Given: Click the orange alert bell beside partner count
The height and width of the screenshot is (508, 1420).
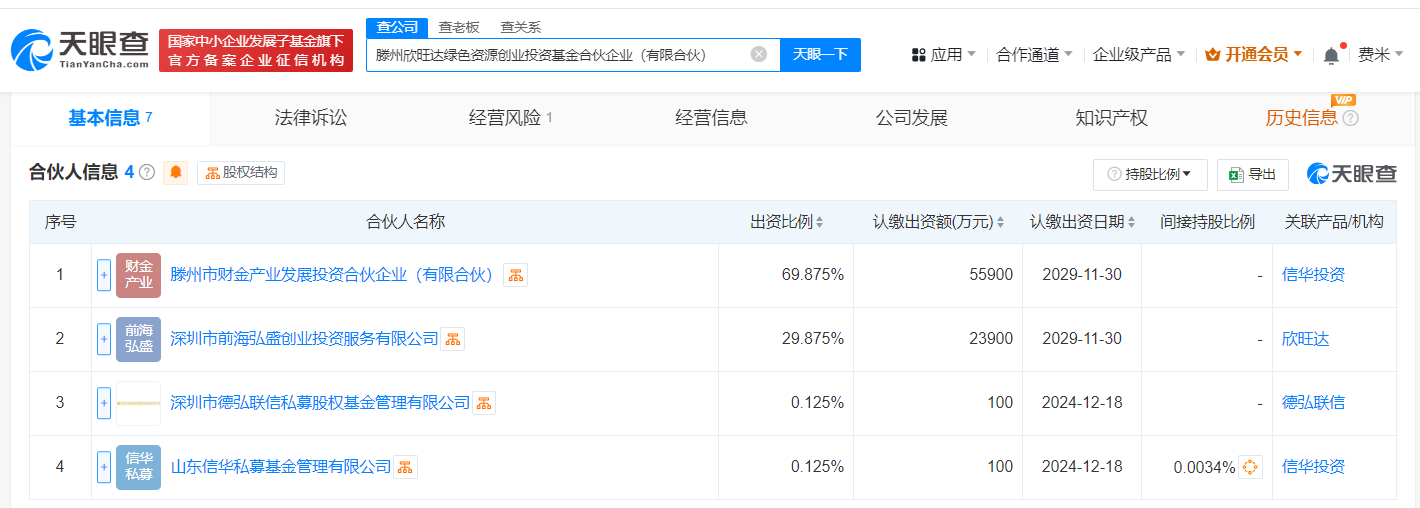Looking at the screenshot, I should tap(176, 173).
